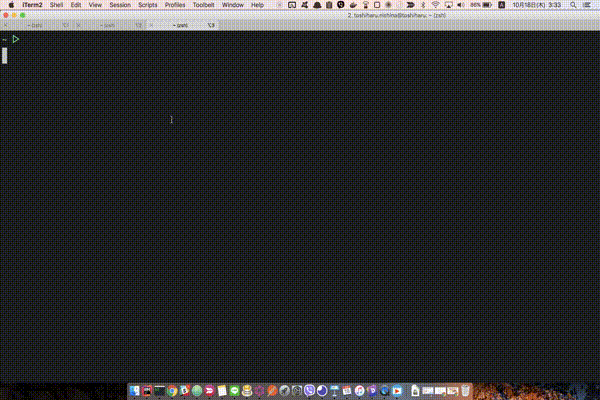Open the Wi-Fi status menu

(434, 5)
